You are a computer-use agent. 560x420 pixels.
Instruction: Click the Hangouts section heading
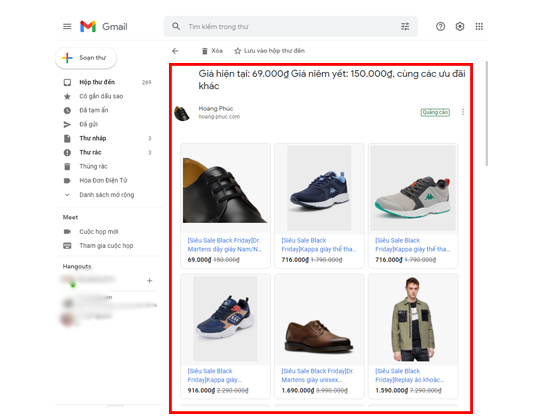pos(77,267)
